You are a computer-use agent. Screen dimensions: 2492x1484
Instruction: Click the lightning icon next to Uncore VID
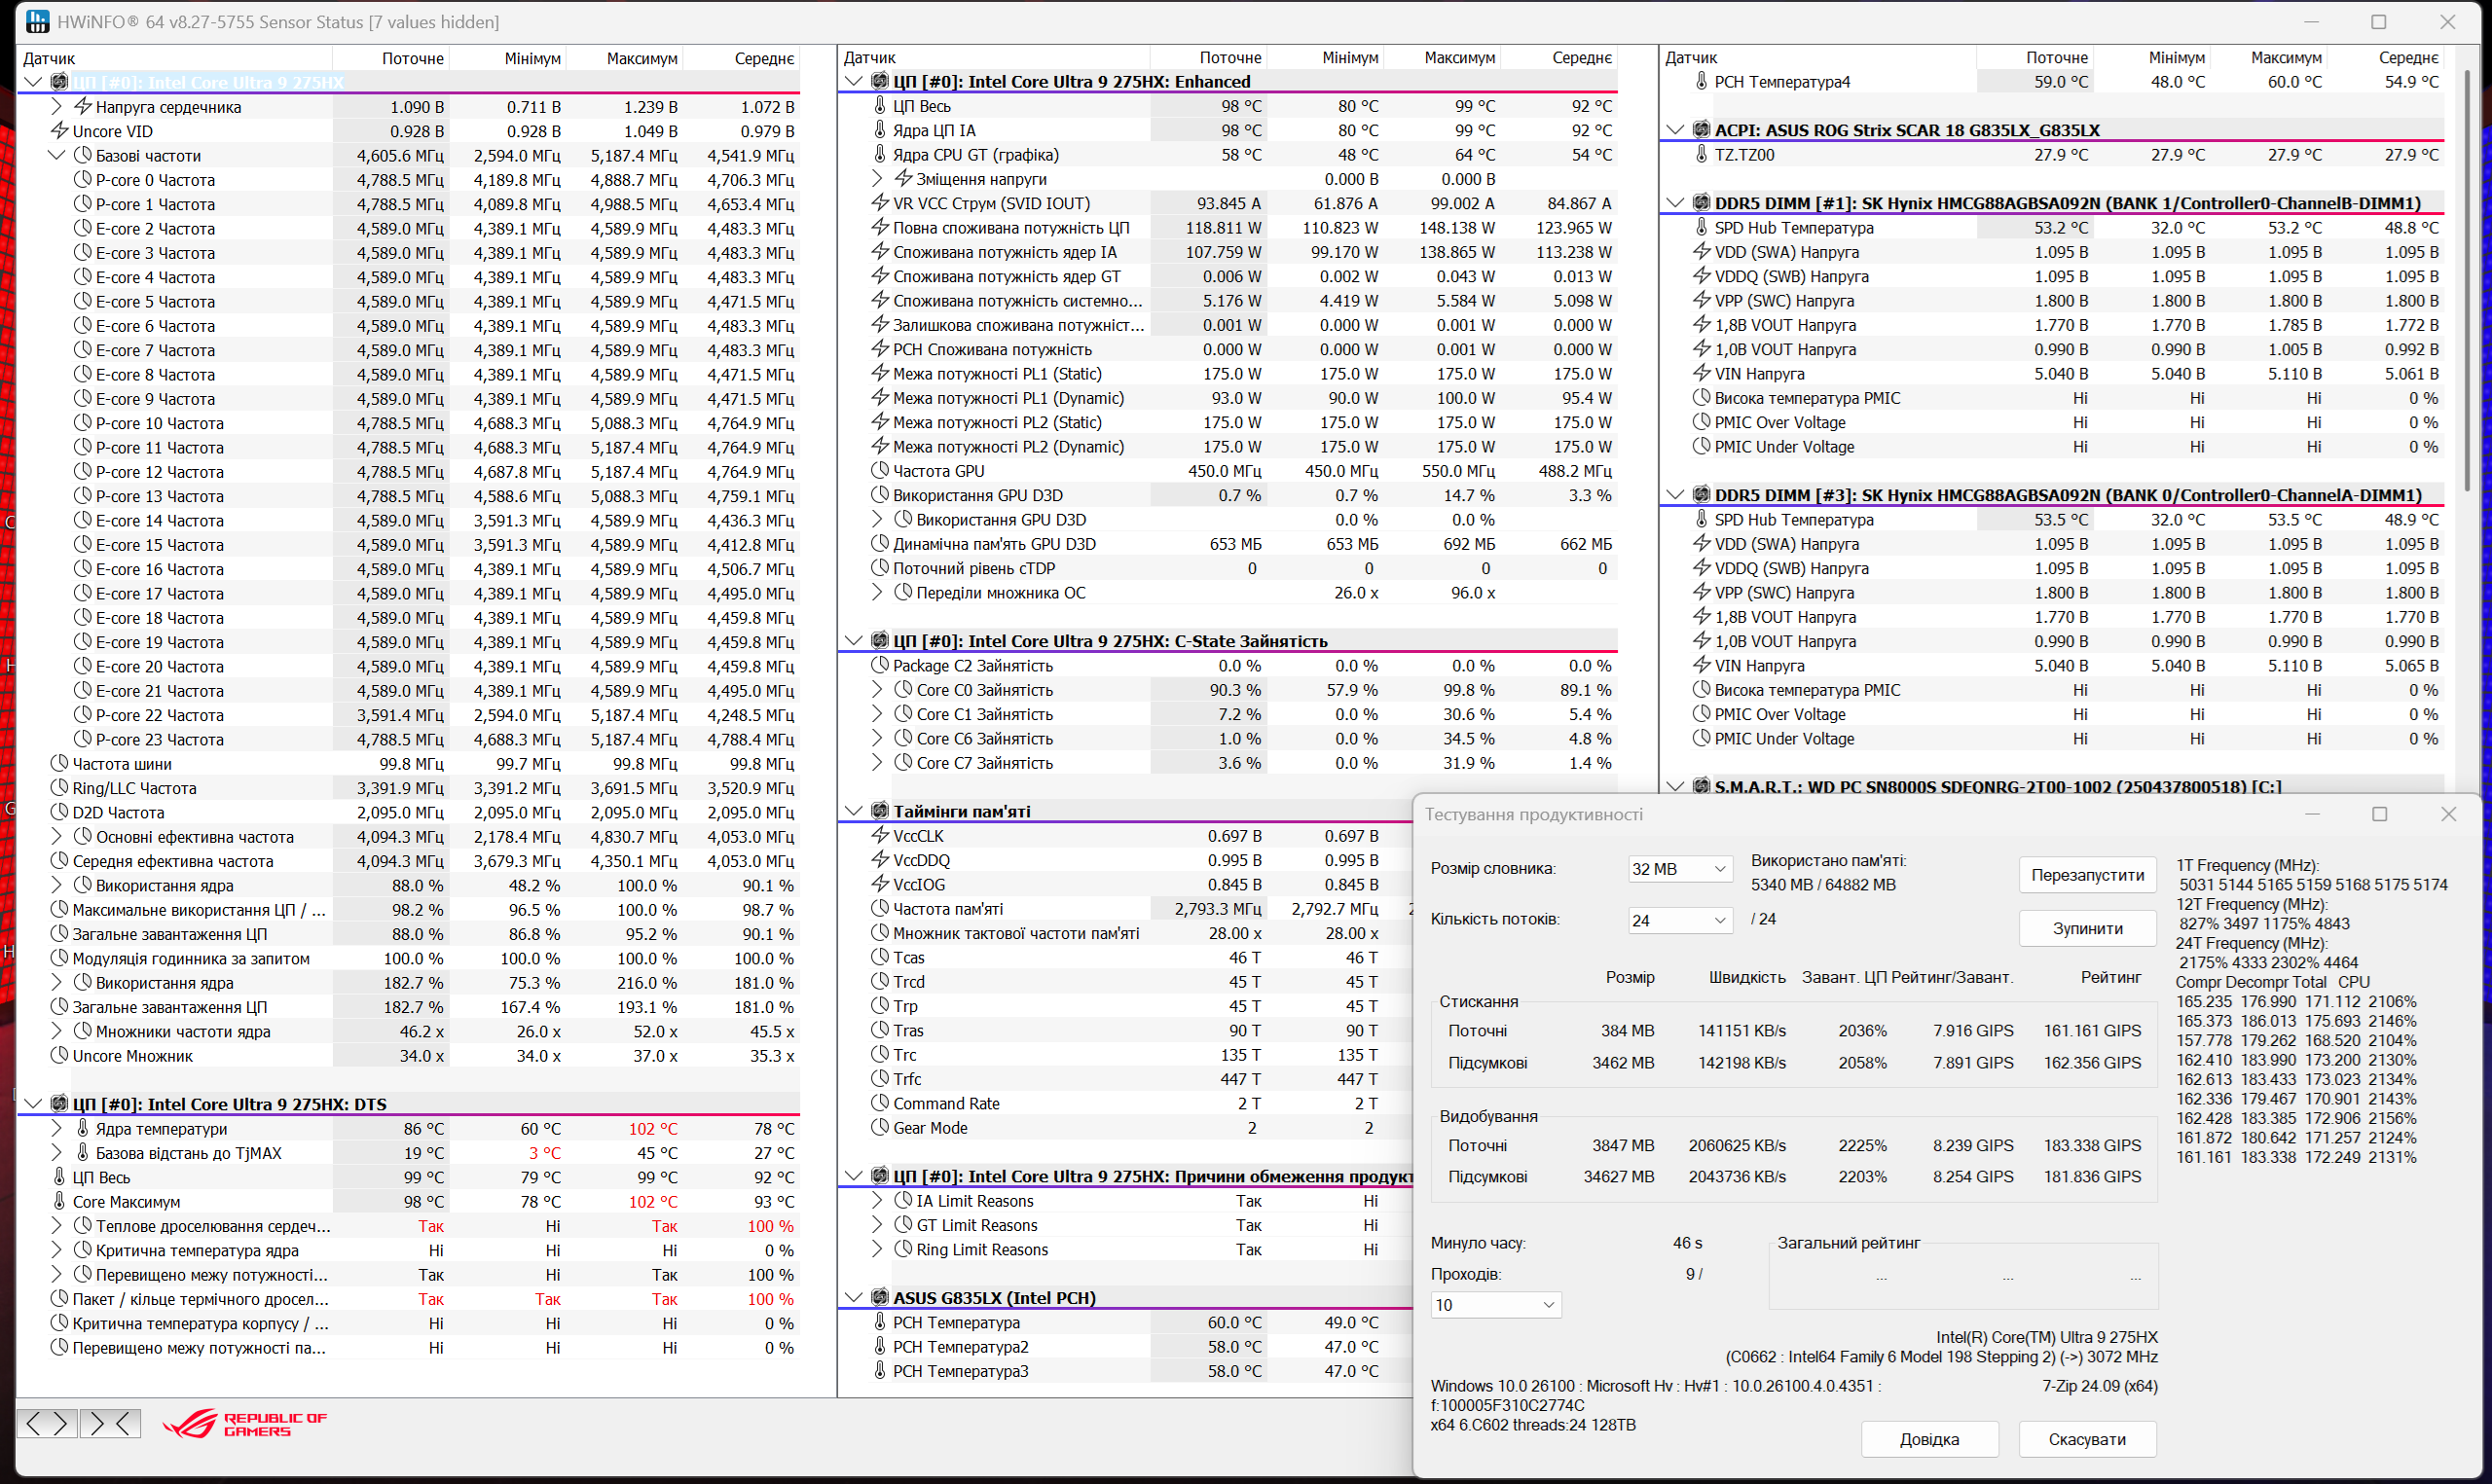(59, 131)
